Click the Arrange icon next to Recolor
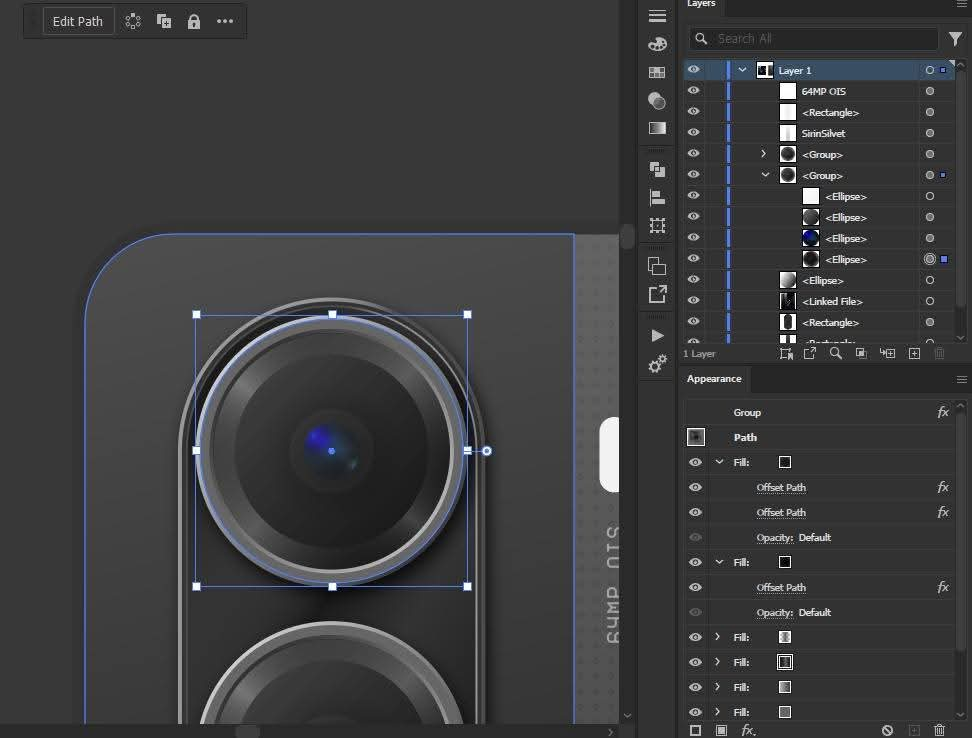 tap(164, 21)
